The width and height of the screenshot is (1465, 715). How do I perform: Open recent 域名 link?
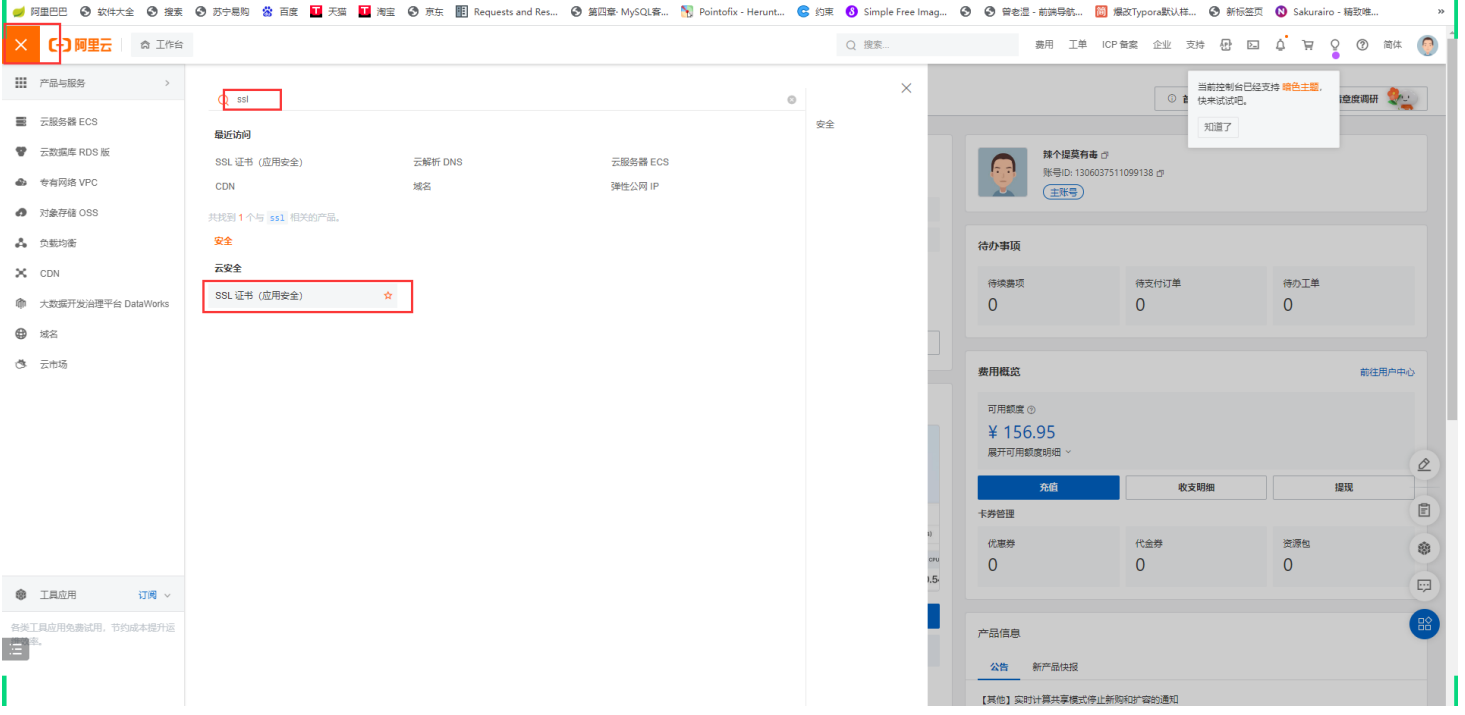coord(422,187)
